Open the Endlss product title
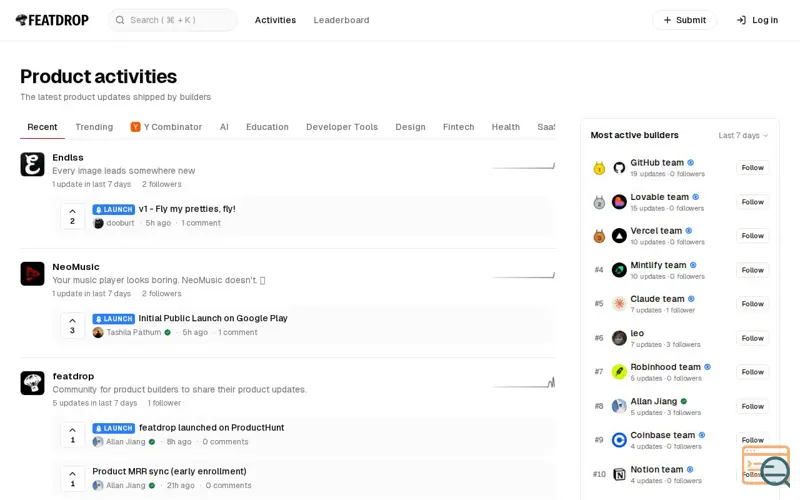The width and height of the screenshot is (800, 500). [68, 158]
